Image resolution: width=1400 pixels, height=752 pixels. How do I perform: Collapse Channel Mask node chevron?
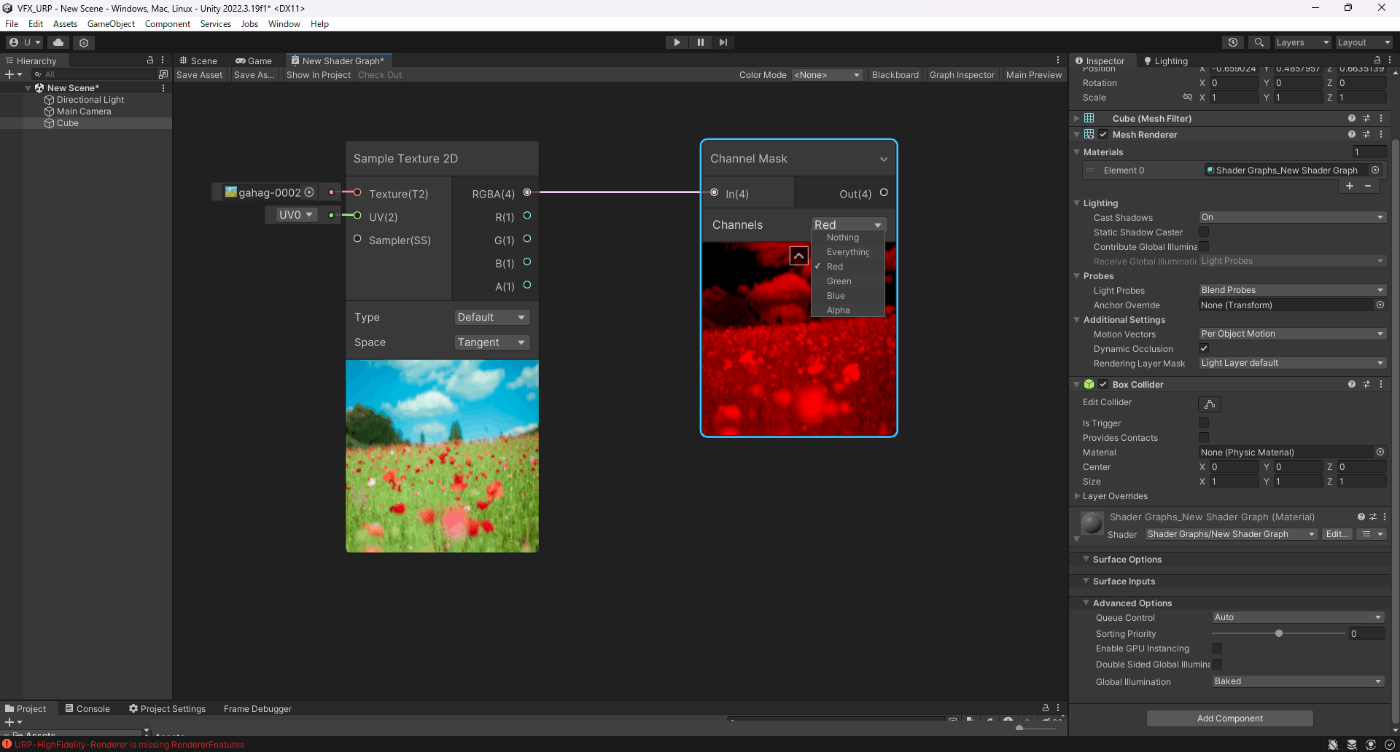[884, 159]
